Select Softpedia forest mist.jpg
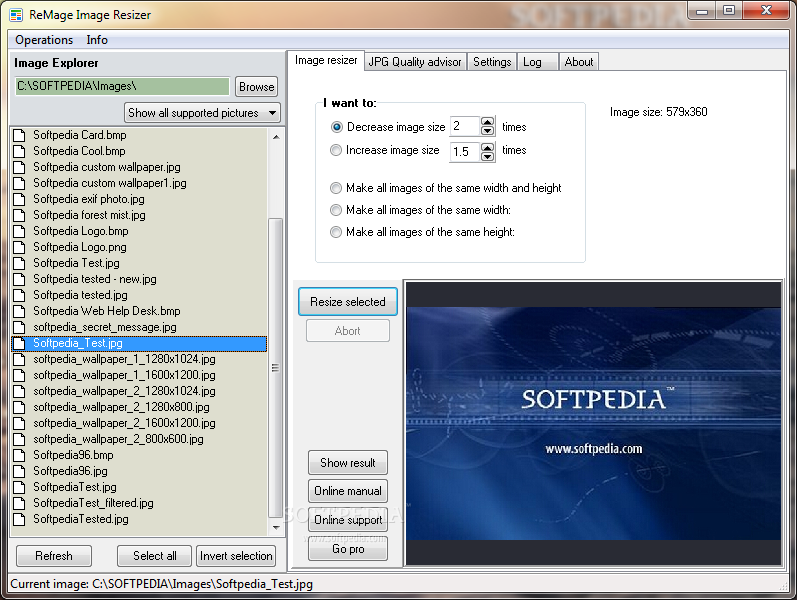This screenshot has height=600, width=797. point(139,215)
